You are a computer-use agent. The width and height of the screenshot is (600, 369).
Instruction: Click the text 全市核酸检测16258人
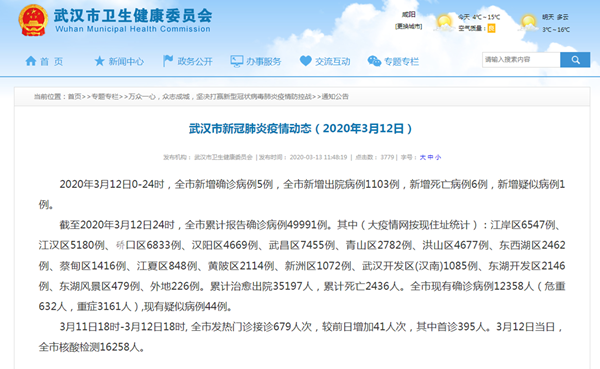click(x=88, y=347)
